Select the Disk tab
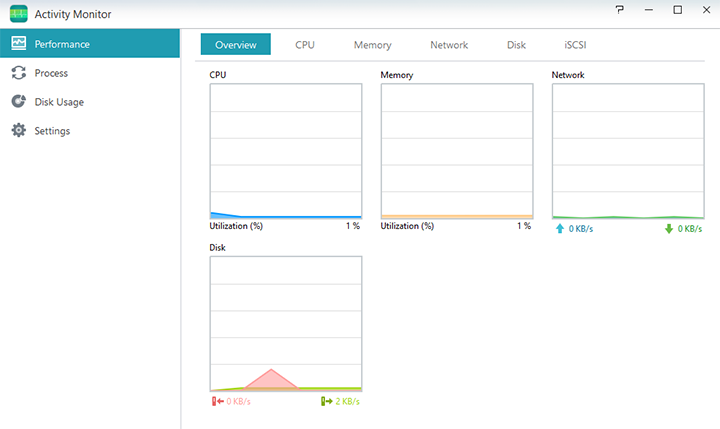This screenshot has height=429, width=720. tap(516, 45)
